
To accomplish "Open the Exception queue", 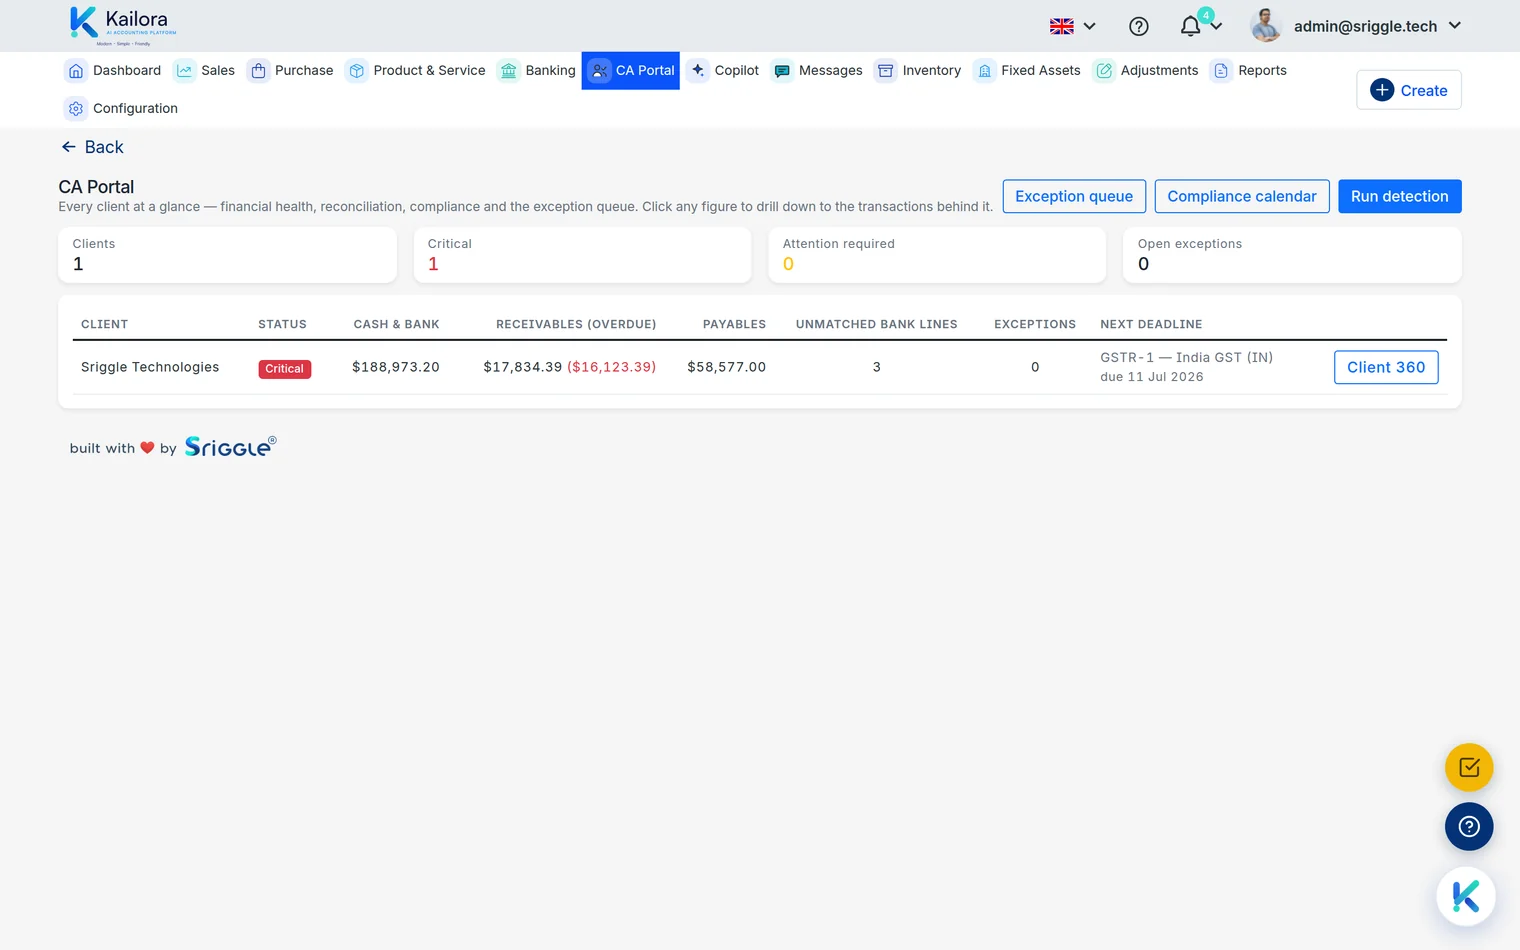I will point(1074,196).
